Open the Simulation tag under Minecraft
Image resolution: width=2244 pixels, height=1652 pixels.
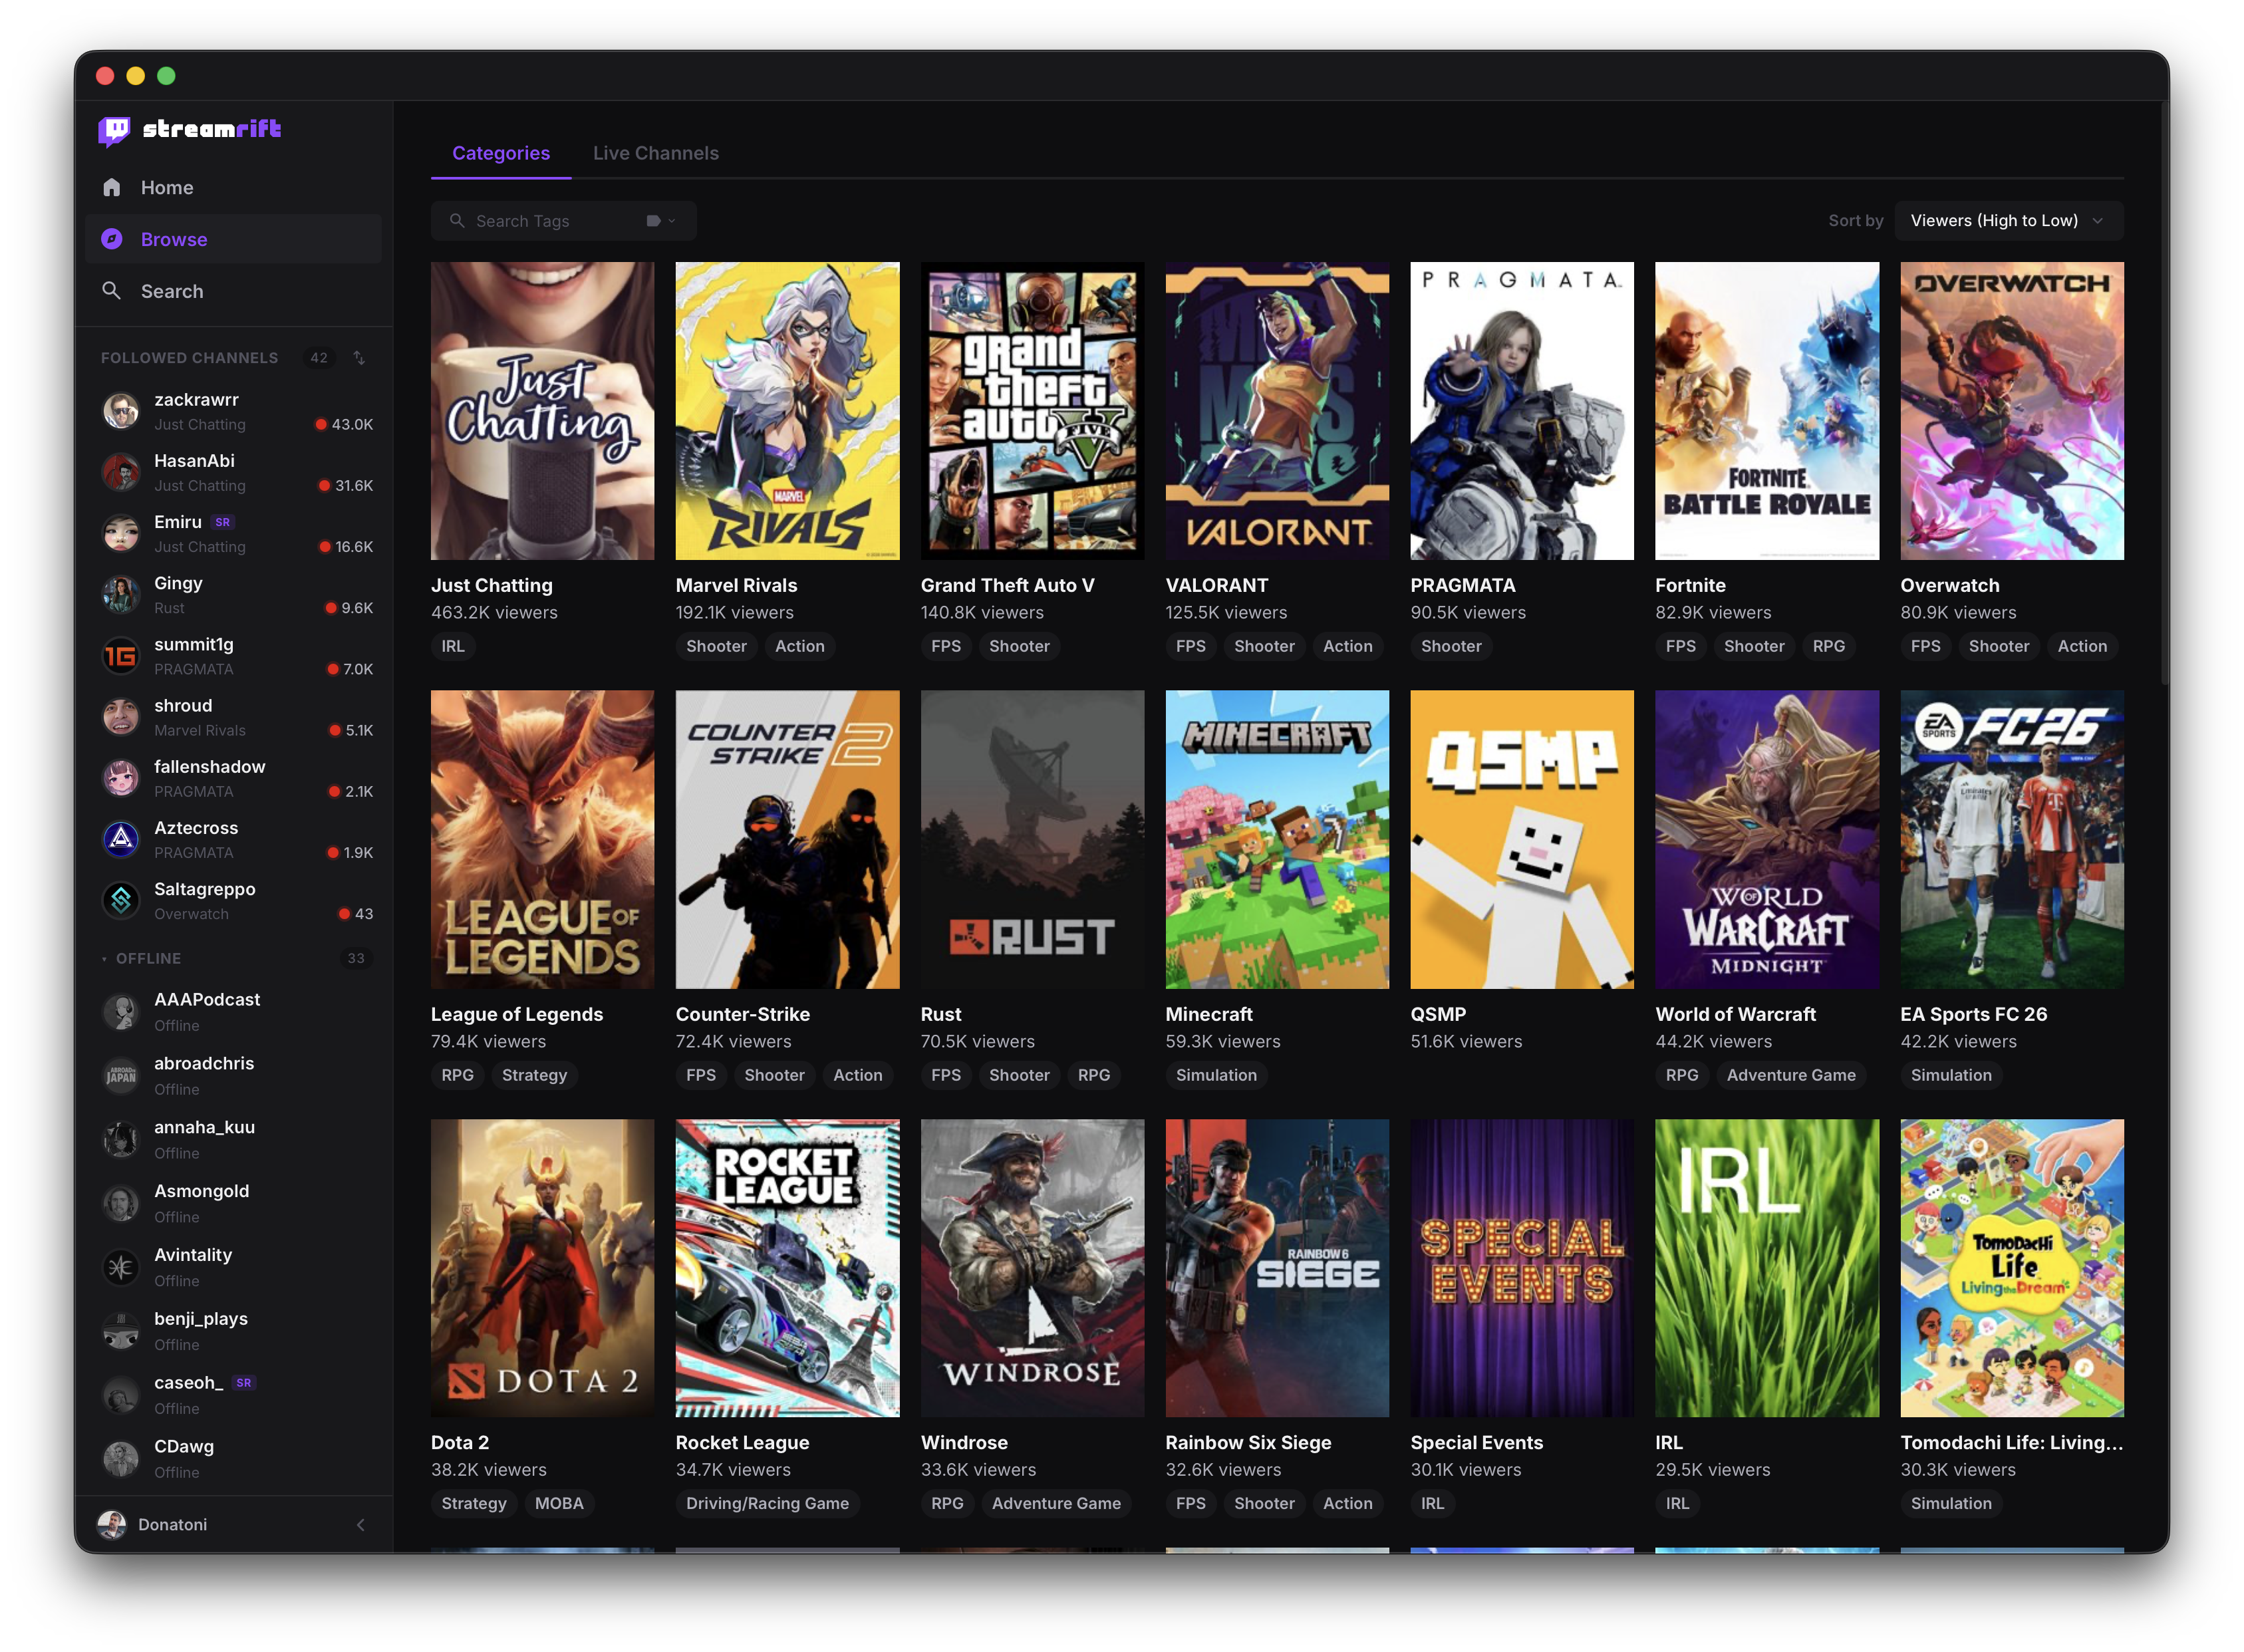pyautogui.click(x=1216, y=1075)
